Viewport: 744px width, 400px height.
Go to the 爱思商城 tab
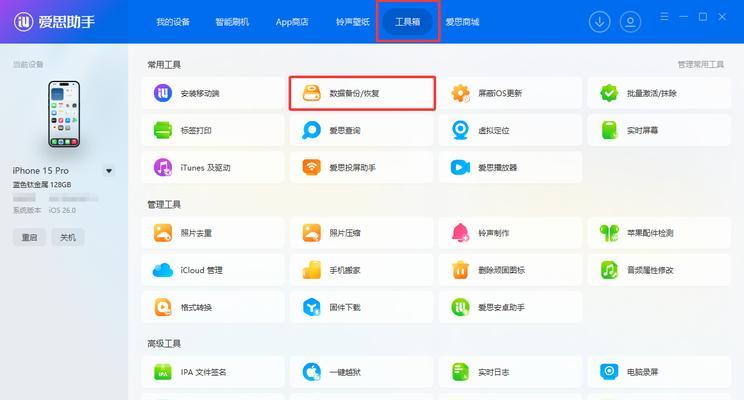coord(462,22)
